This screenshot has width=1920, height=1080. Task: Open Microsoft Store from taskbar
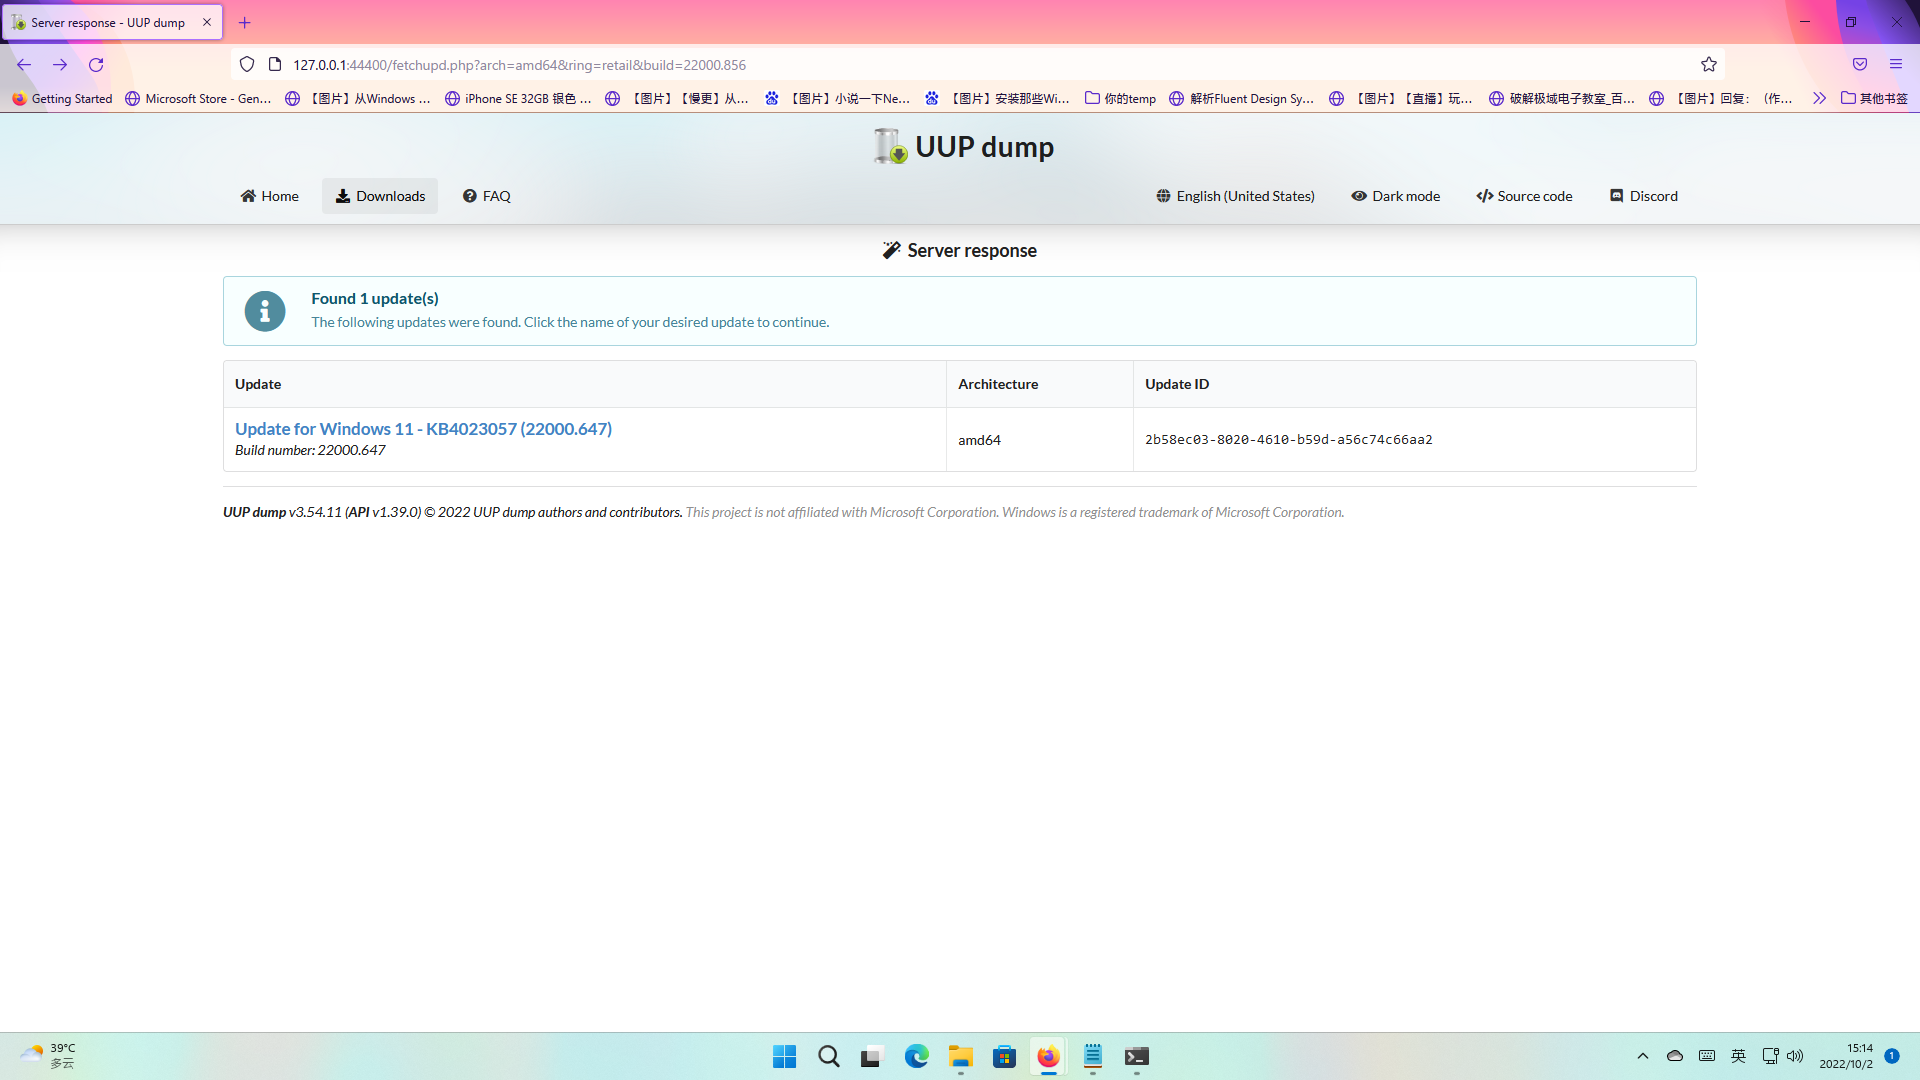(1005, 1056)
